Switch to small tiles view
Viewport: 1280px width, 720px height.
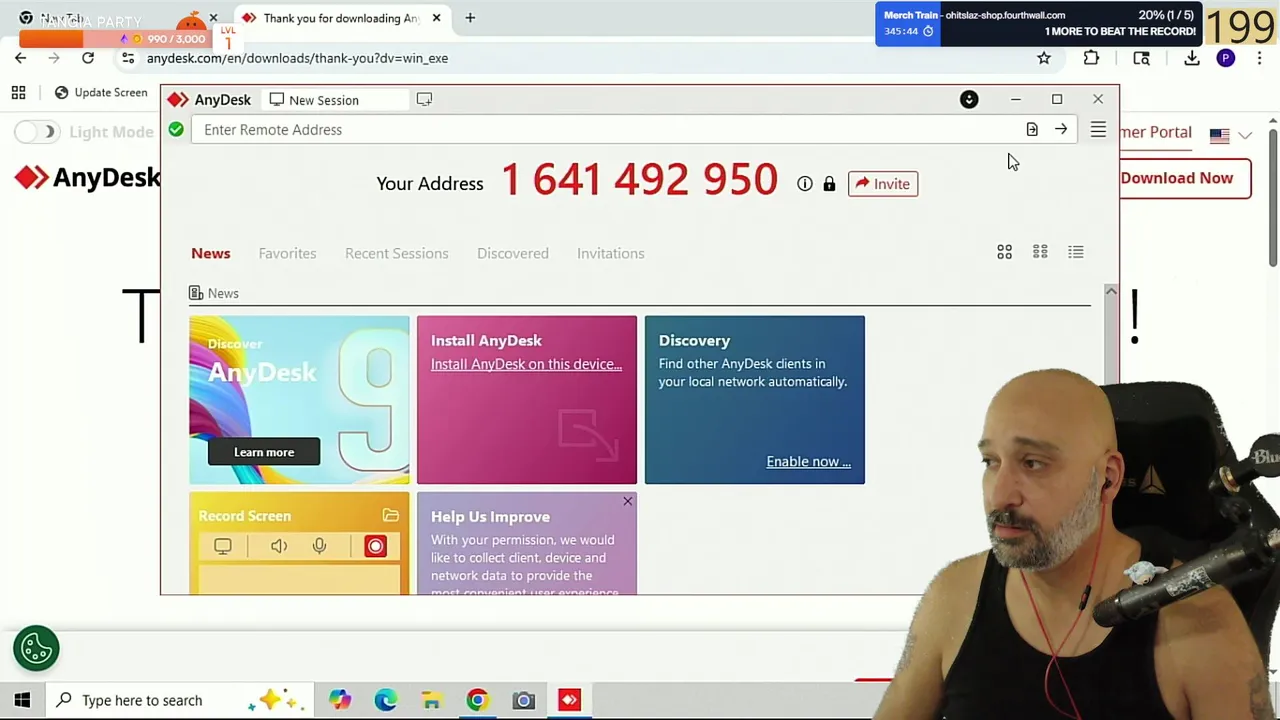coord(1040,252)
